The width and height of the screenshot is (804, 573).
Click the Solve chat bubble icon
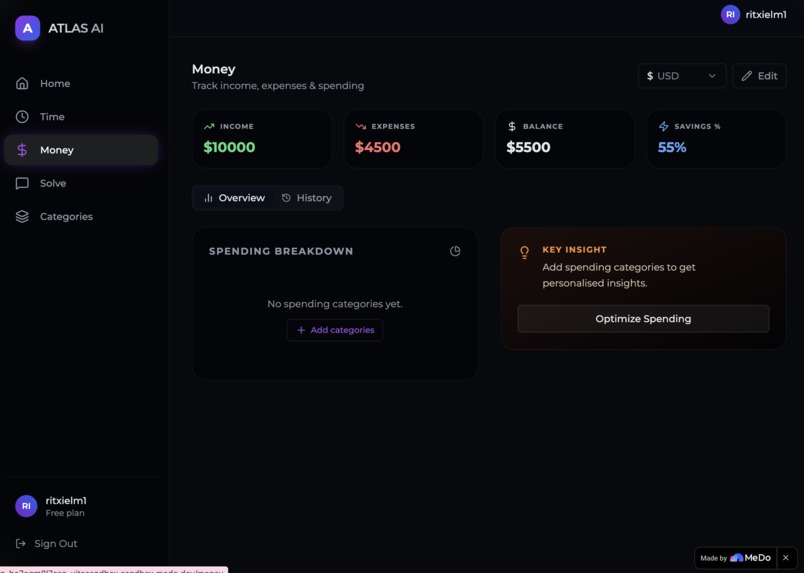click(x=22, y=183)
